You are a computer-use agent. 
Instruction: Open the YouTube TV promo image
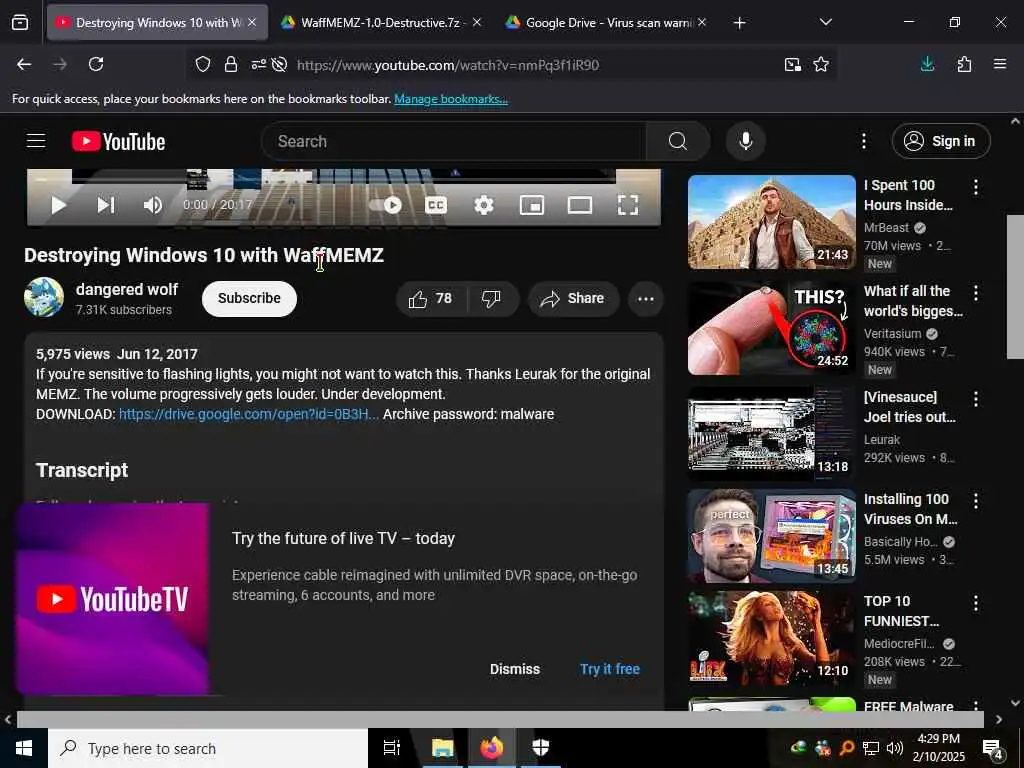click(x=112, y=599)
